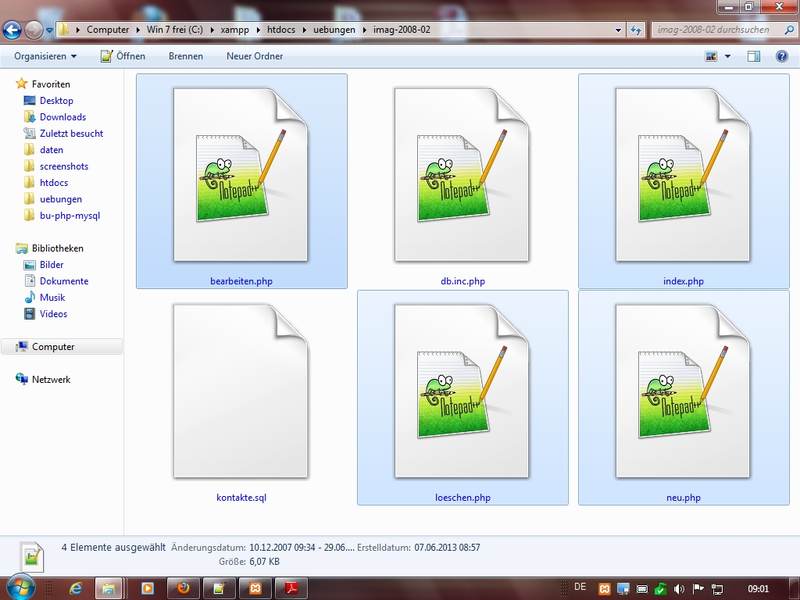The width and height of the screenshot is (800, 600).
Task: Open Downloads in the Favoriten list
Action: (62, 117)
